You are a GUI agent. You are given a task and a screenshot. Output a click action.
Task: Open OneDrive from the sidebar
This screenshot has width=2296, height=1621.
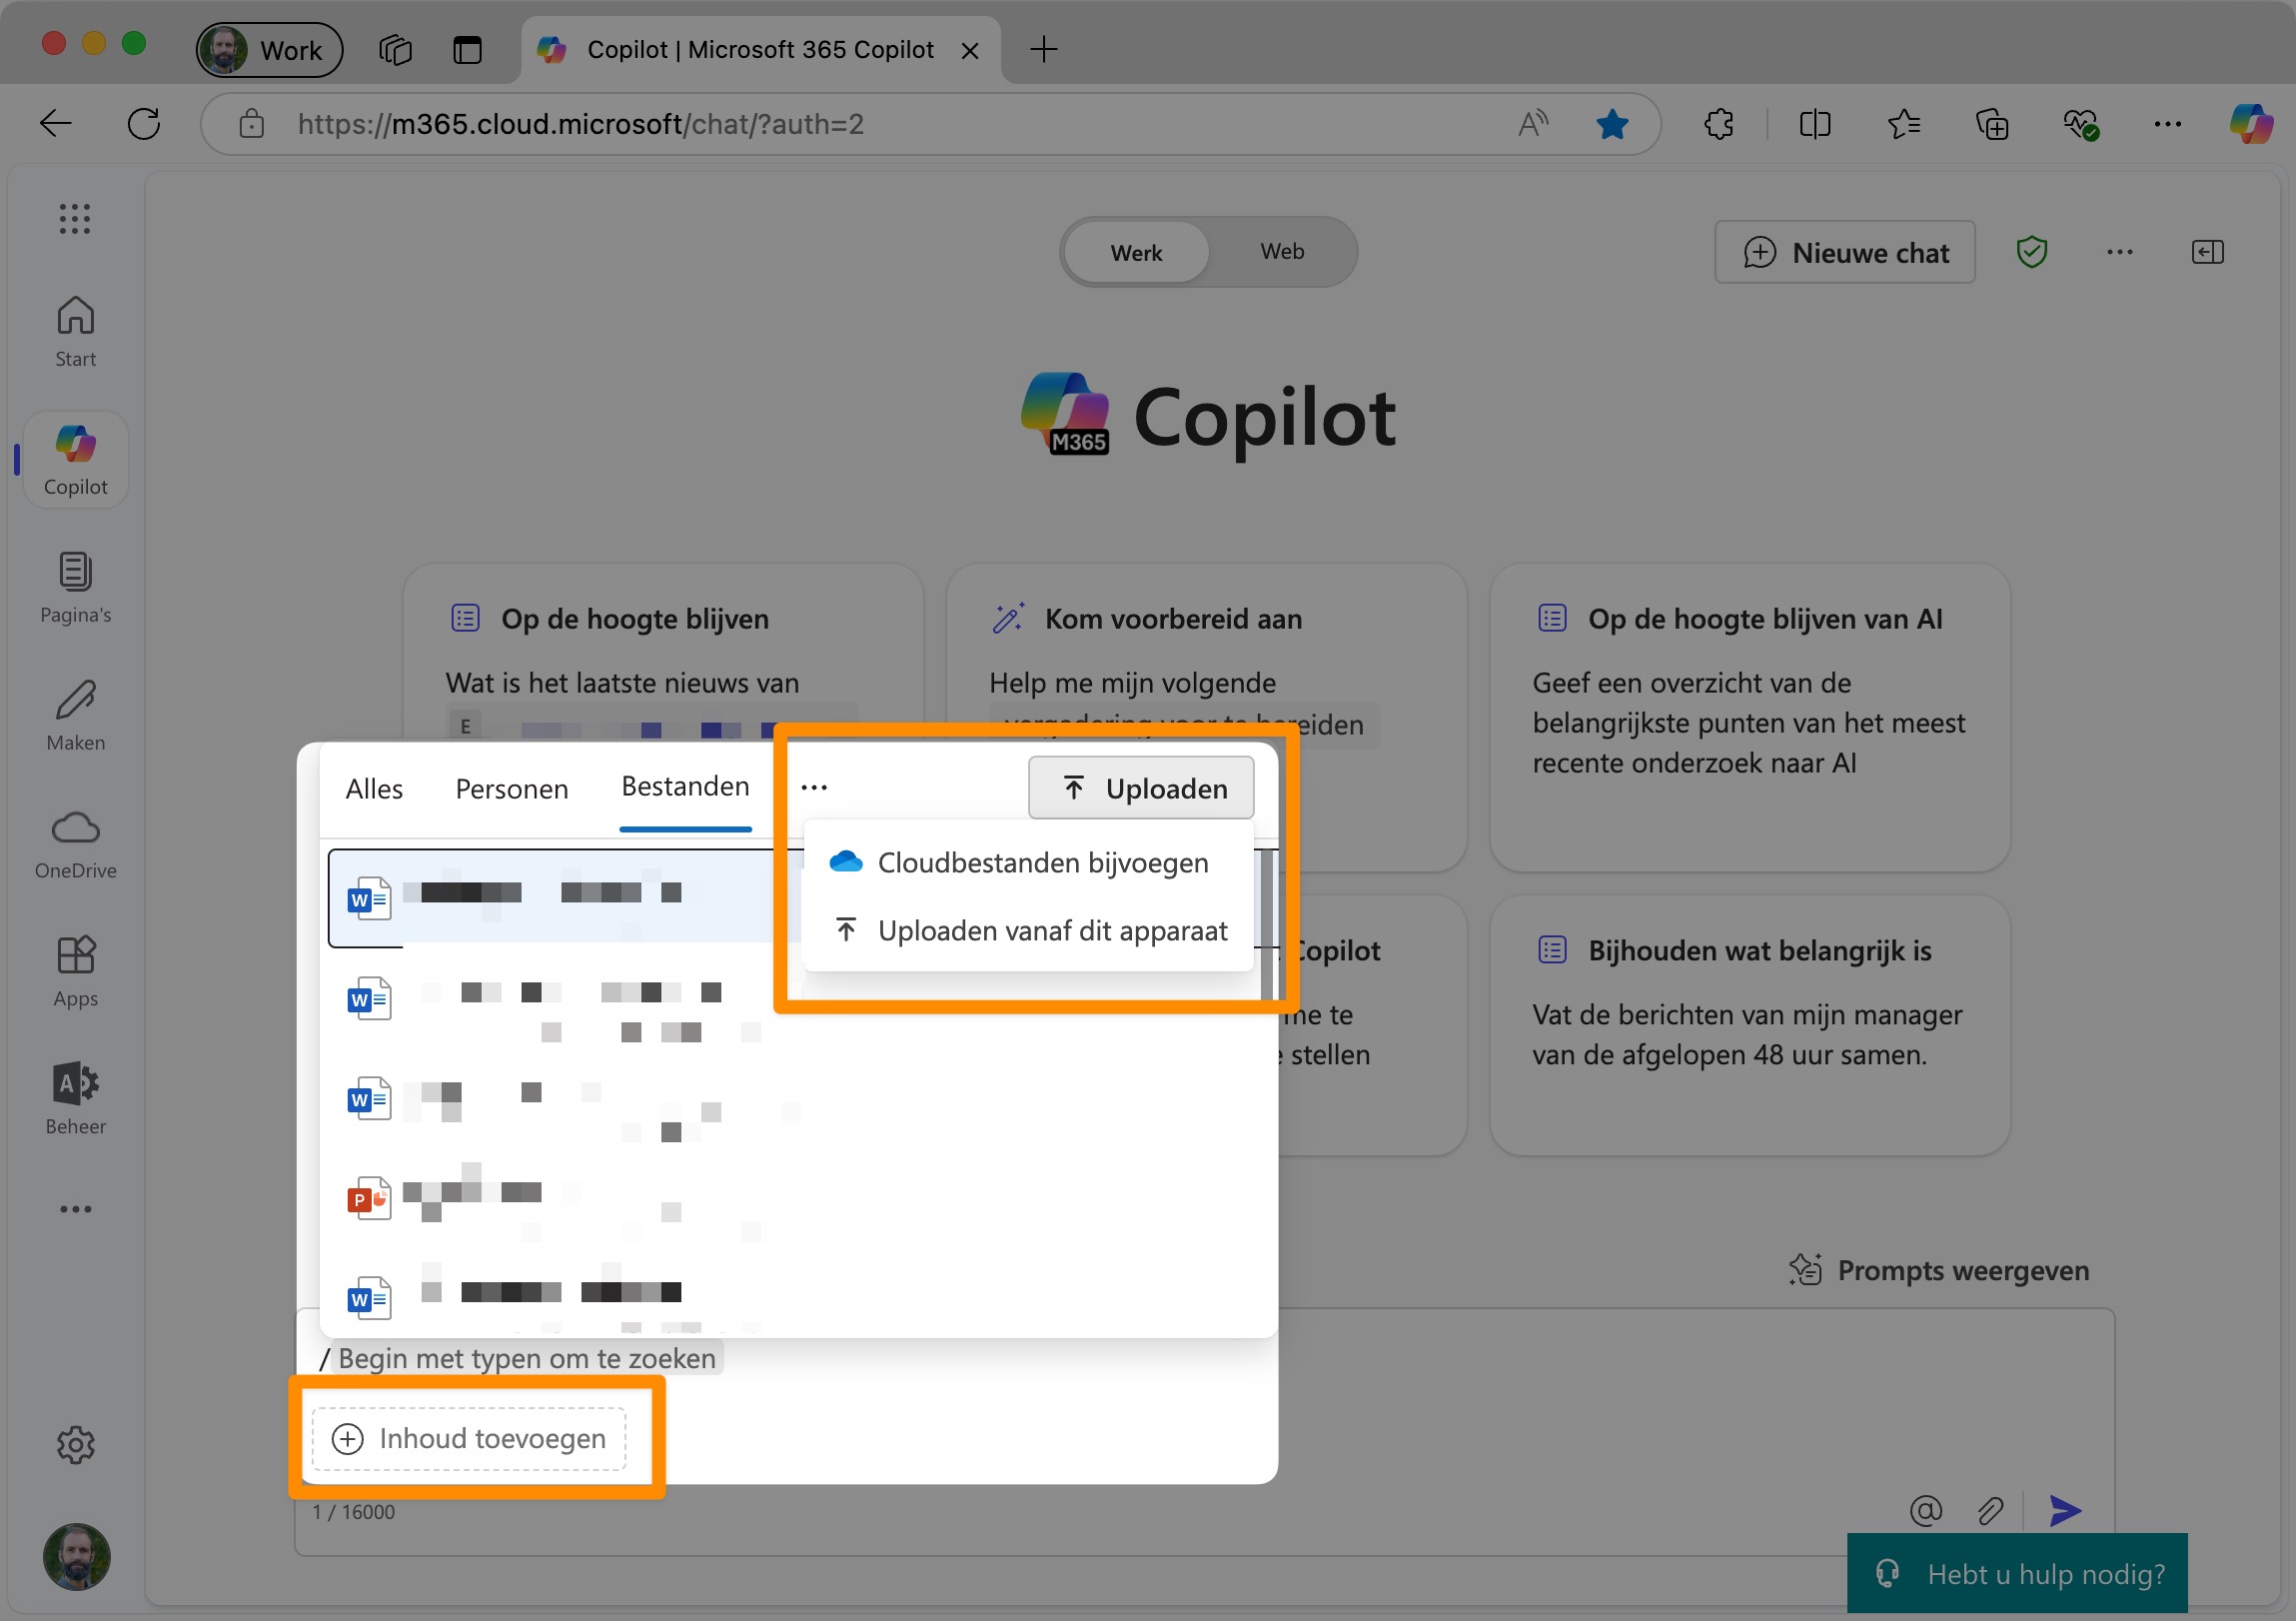pyautogui.click(x=75, y=844)
